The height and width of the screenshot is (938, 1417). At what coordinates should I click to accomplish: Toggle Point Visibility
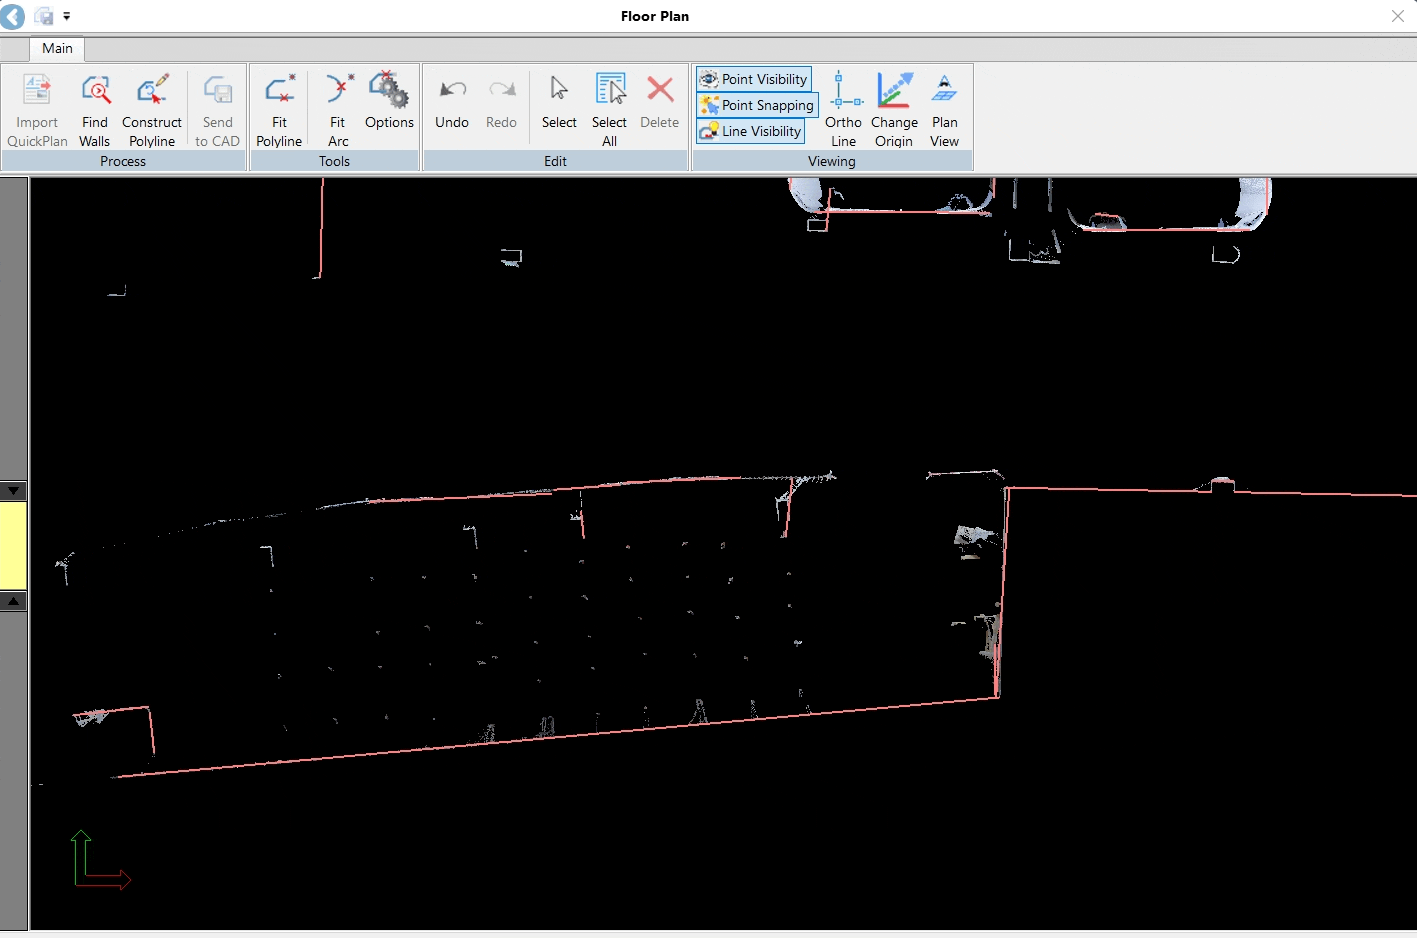coord(753,79)
